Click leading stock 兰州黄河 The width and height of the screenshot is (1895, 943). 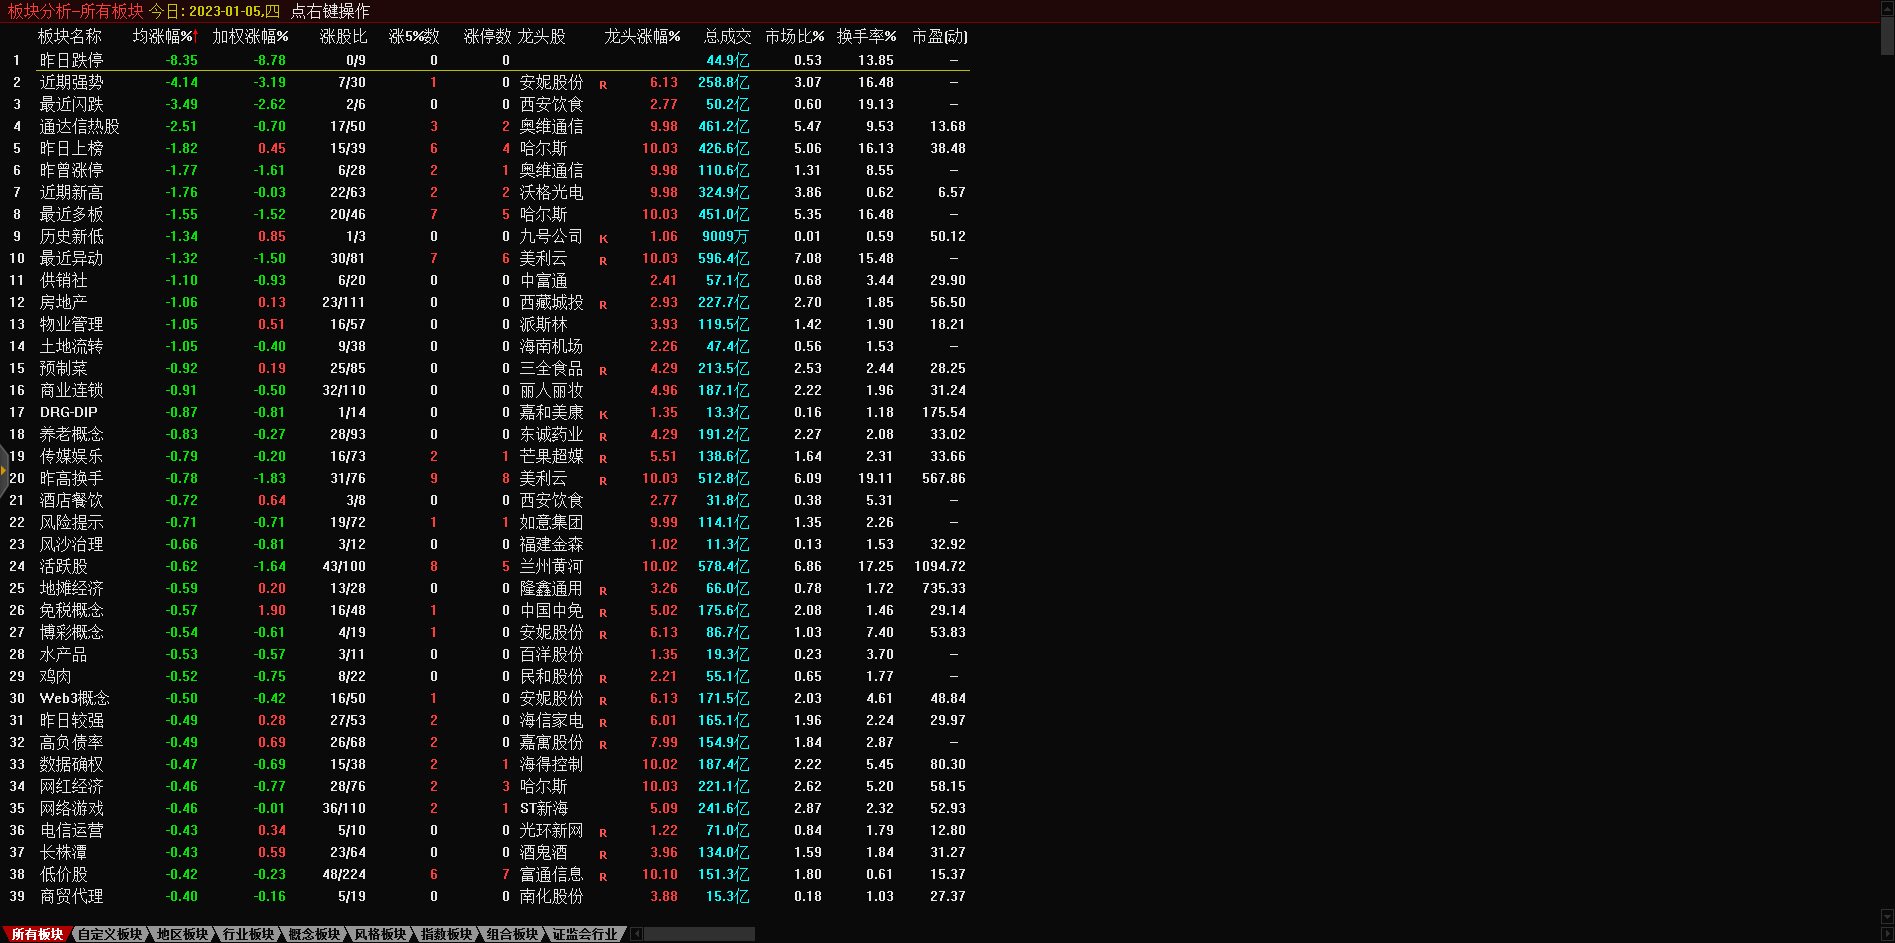pyautogui.click(x=551, y=566)
